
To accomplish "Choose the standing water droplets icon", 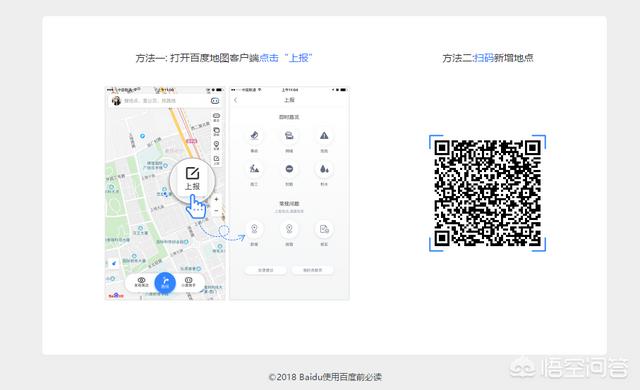I will click(x=324, y=169).
